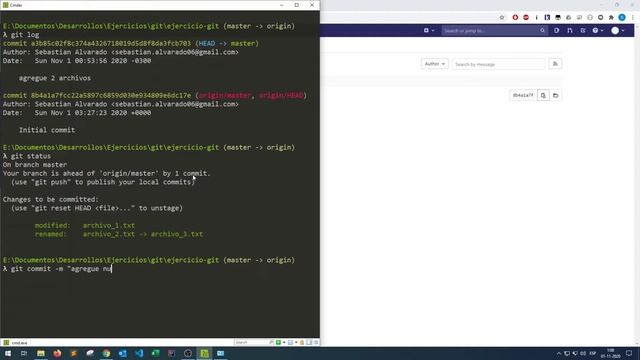Open GitLab Issues icon in navbar
640x360 pixels.
[x=557, y=31]
